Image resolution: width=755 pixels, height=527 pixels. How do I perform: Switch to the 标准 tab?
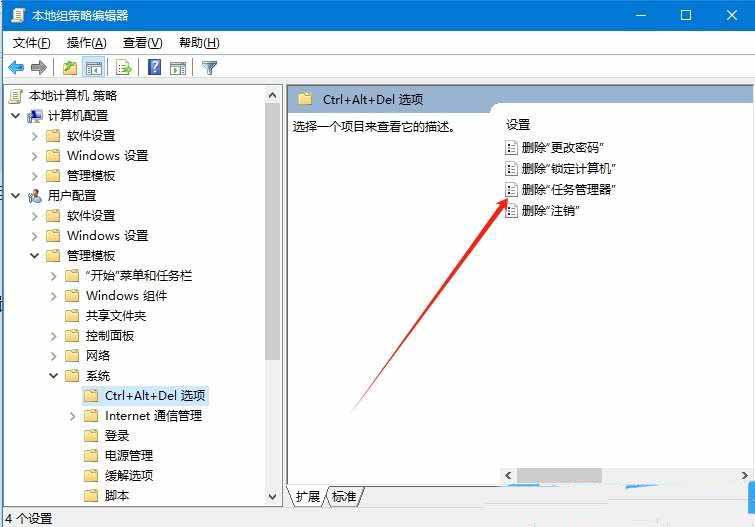[x=344, y=496]
